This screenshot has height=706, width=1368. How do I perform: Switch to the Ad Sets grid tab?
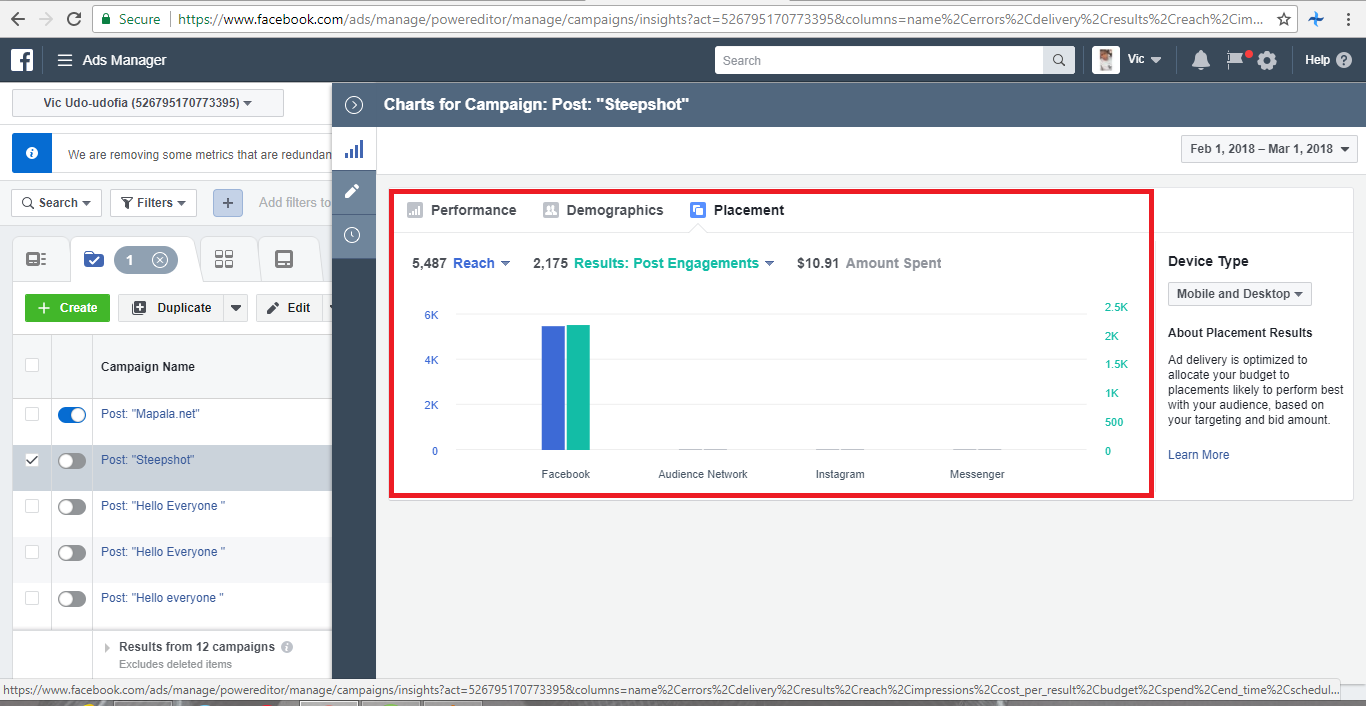pos(224,260)
